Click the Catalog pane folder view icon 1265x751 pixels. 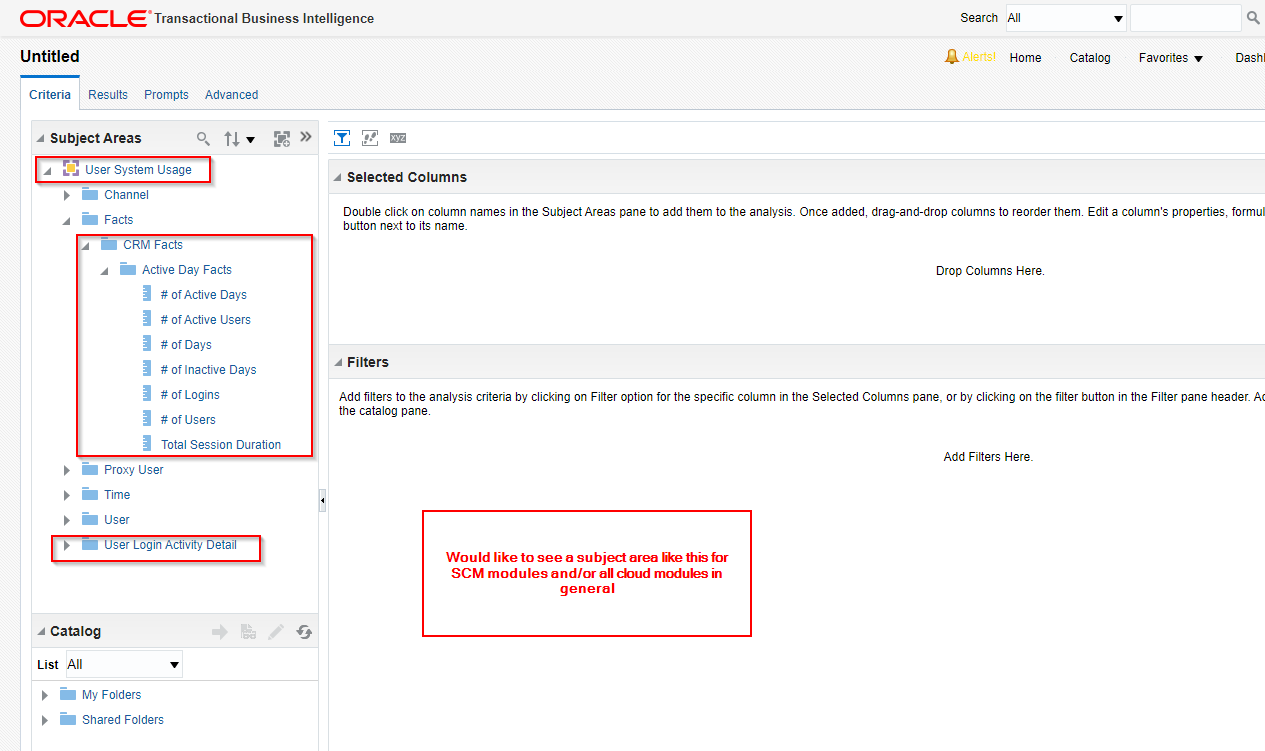tap(248, 632)
